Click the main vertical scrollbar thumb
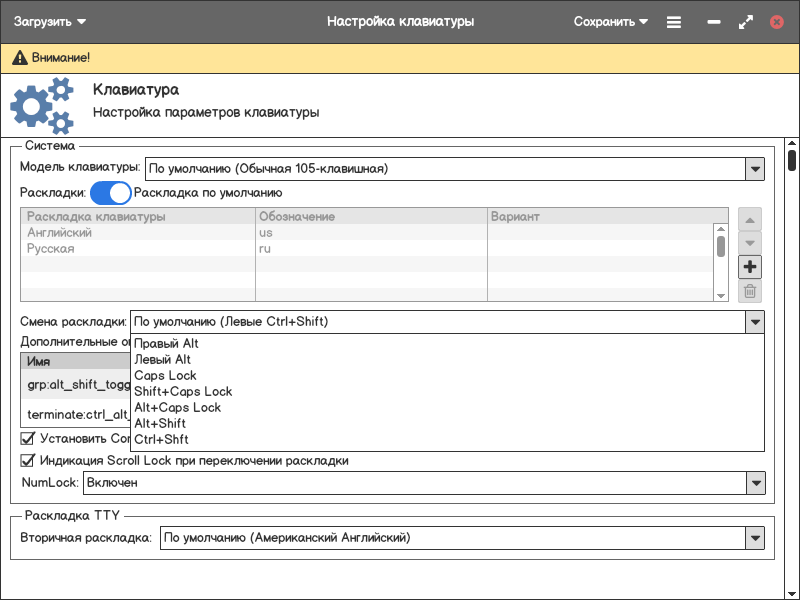Viewport: 800px width, 600px height. 792,160
